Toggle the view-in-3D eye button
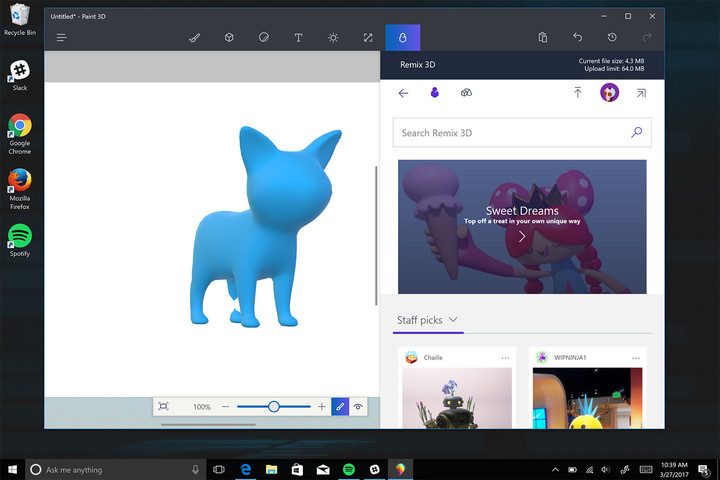 point(358,407)
